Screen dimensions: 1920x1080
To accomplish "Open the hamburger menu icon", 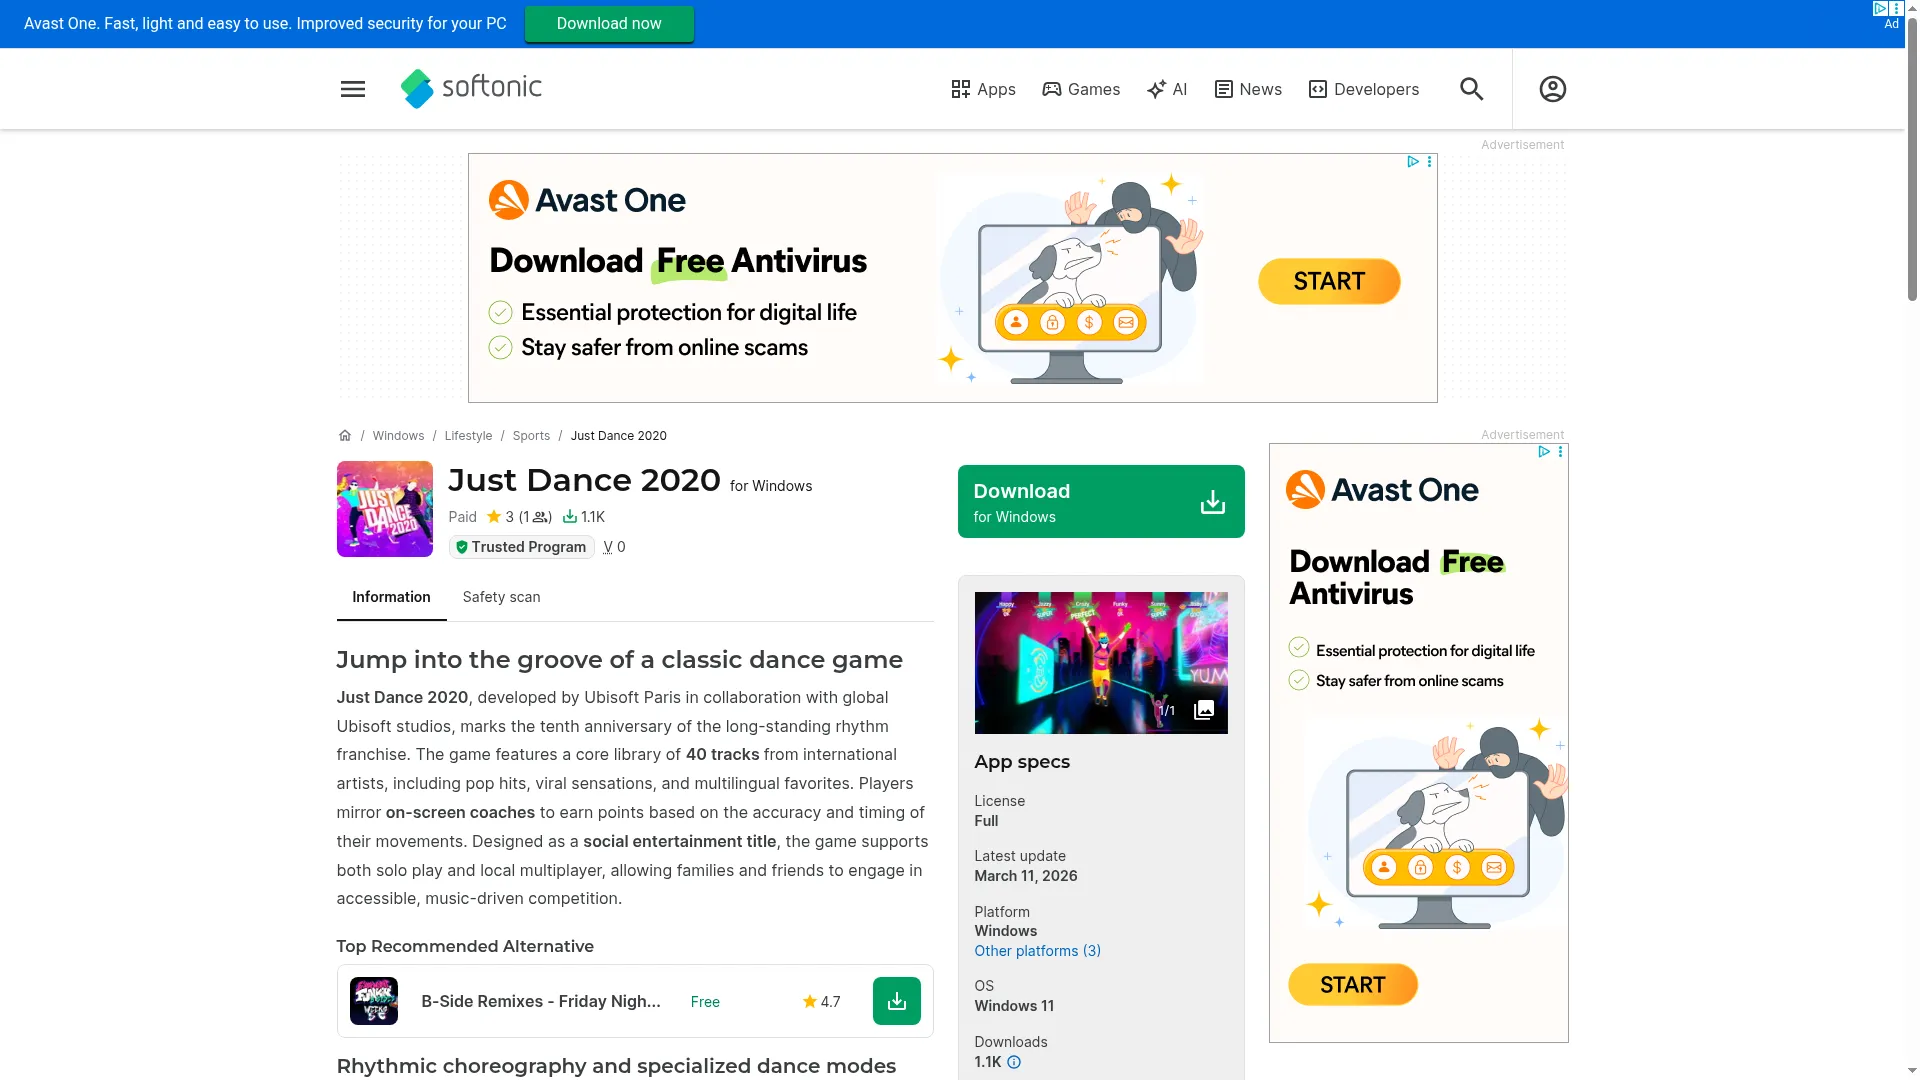I will pos(353,89).
